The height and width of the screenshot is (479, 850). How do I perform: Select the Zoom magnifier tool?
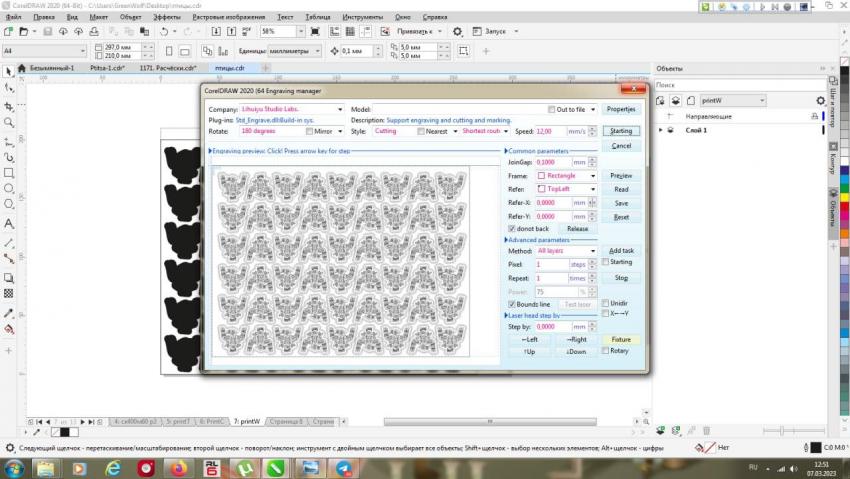click(9, 122)
